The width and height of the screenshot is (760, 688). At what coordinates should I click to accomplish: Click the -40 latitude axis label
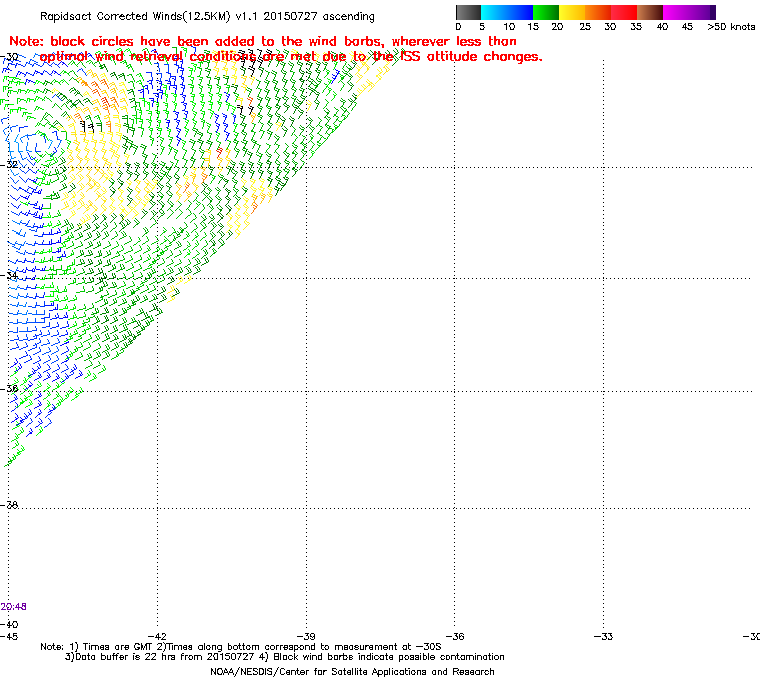pyautogui.click(x=9, y=624)
